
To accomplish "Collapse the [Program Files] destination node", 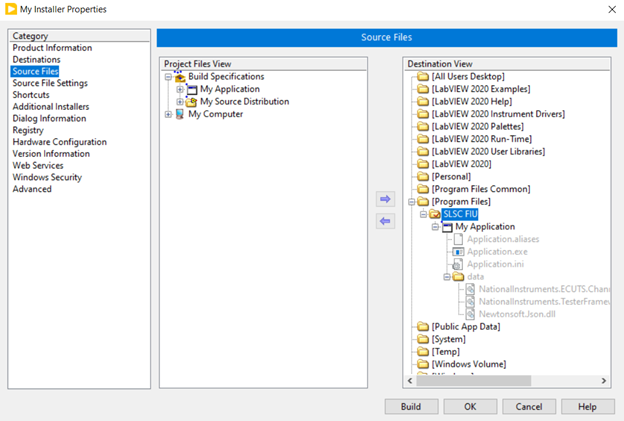I will tap(411, 202).
